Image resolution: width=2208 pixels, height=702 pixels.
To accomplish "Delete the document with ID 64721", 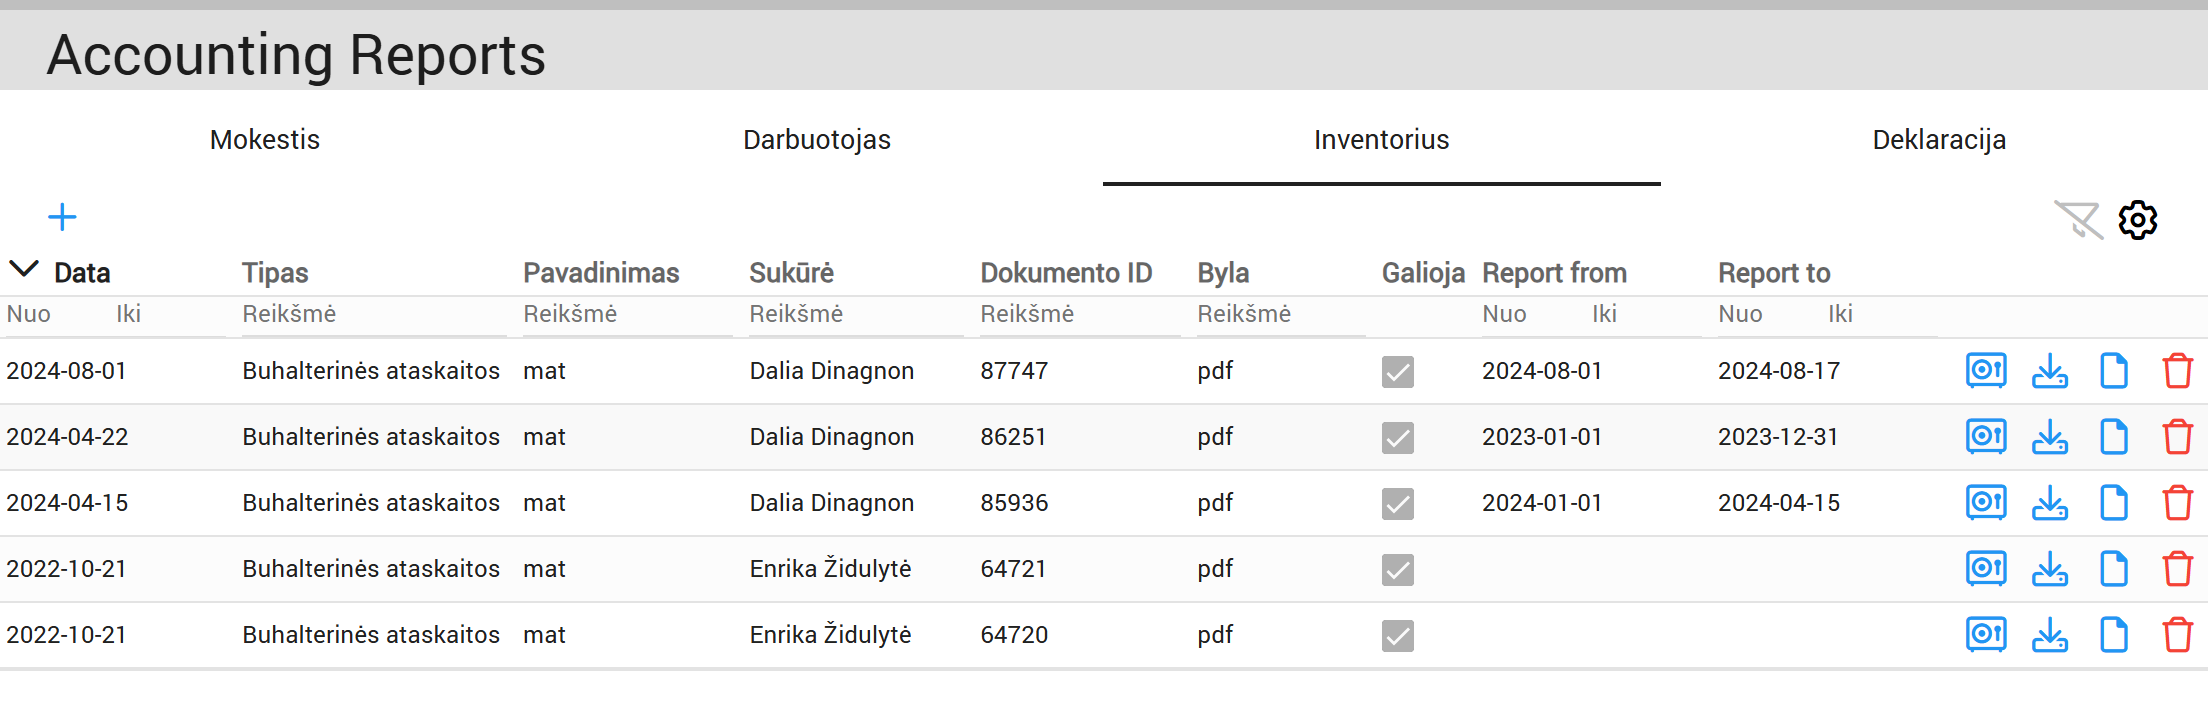I will point(2178,569).
